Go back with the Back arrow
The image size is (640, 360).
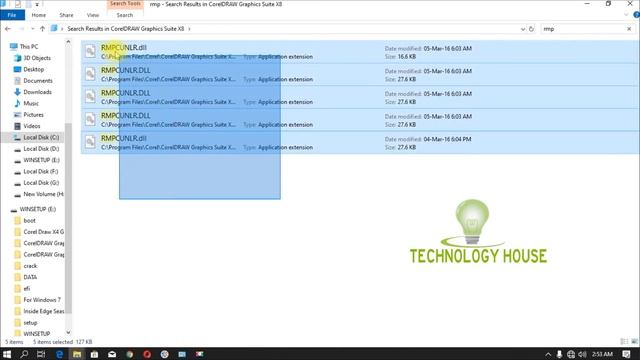coord(8,29)
